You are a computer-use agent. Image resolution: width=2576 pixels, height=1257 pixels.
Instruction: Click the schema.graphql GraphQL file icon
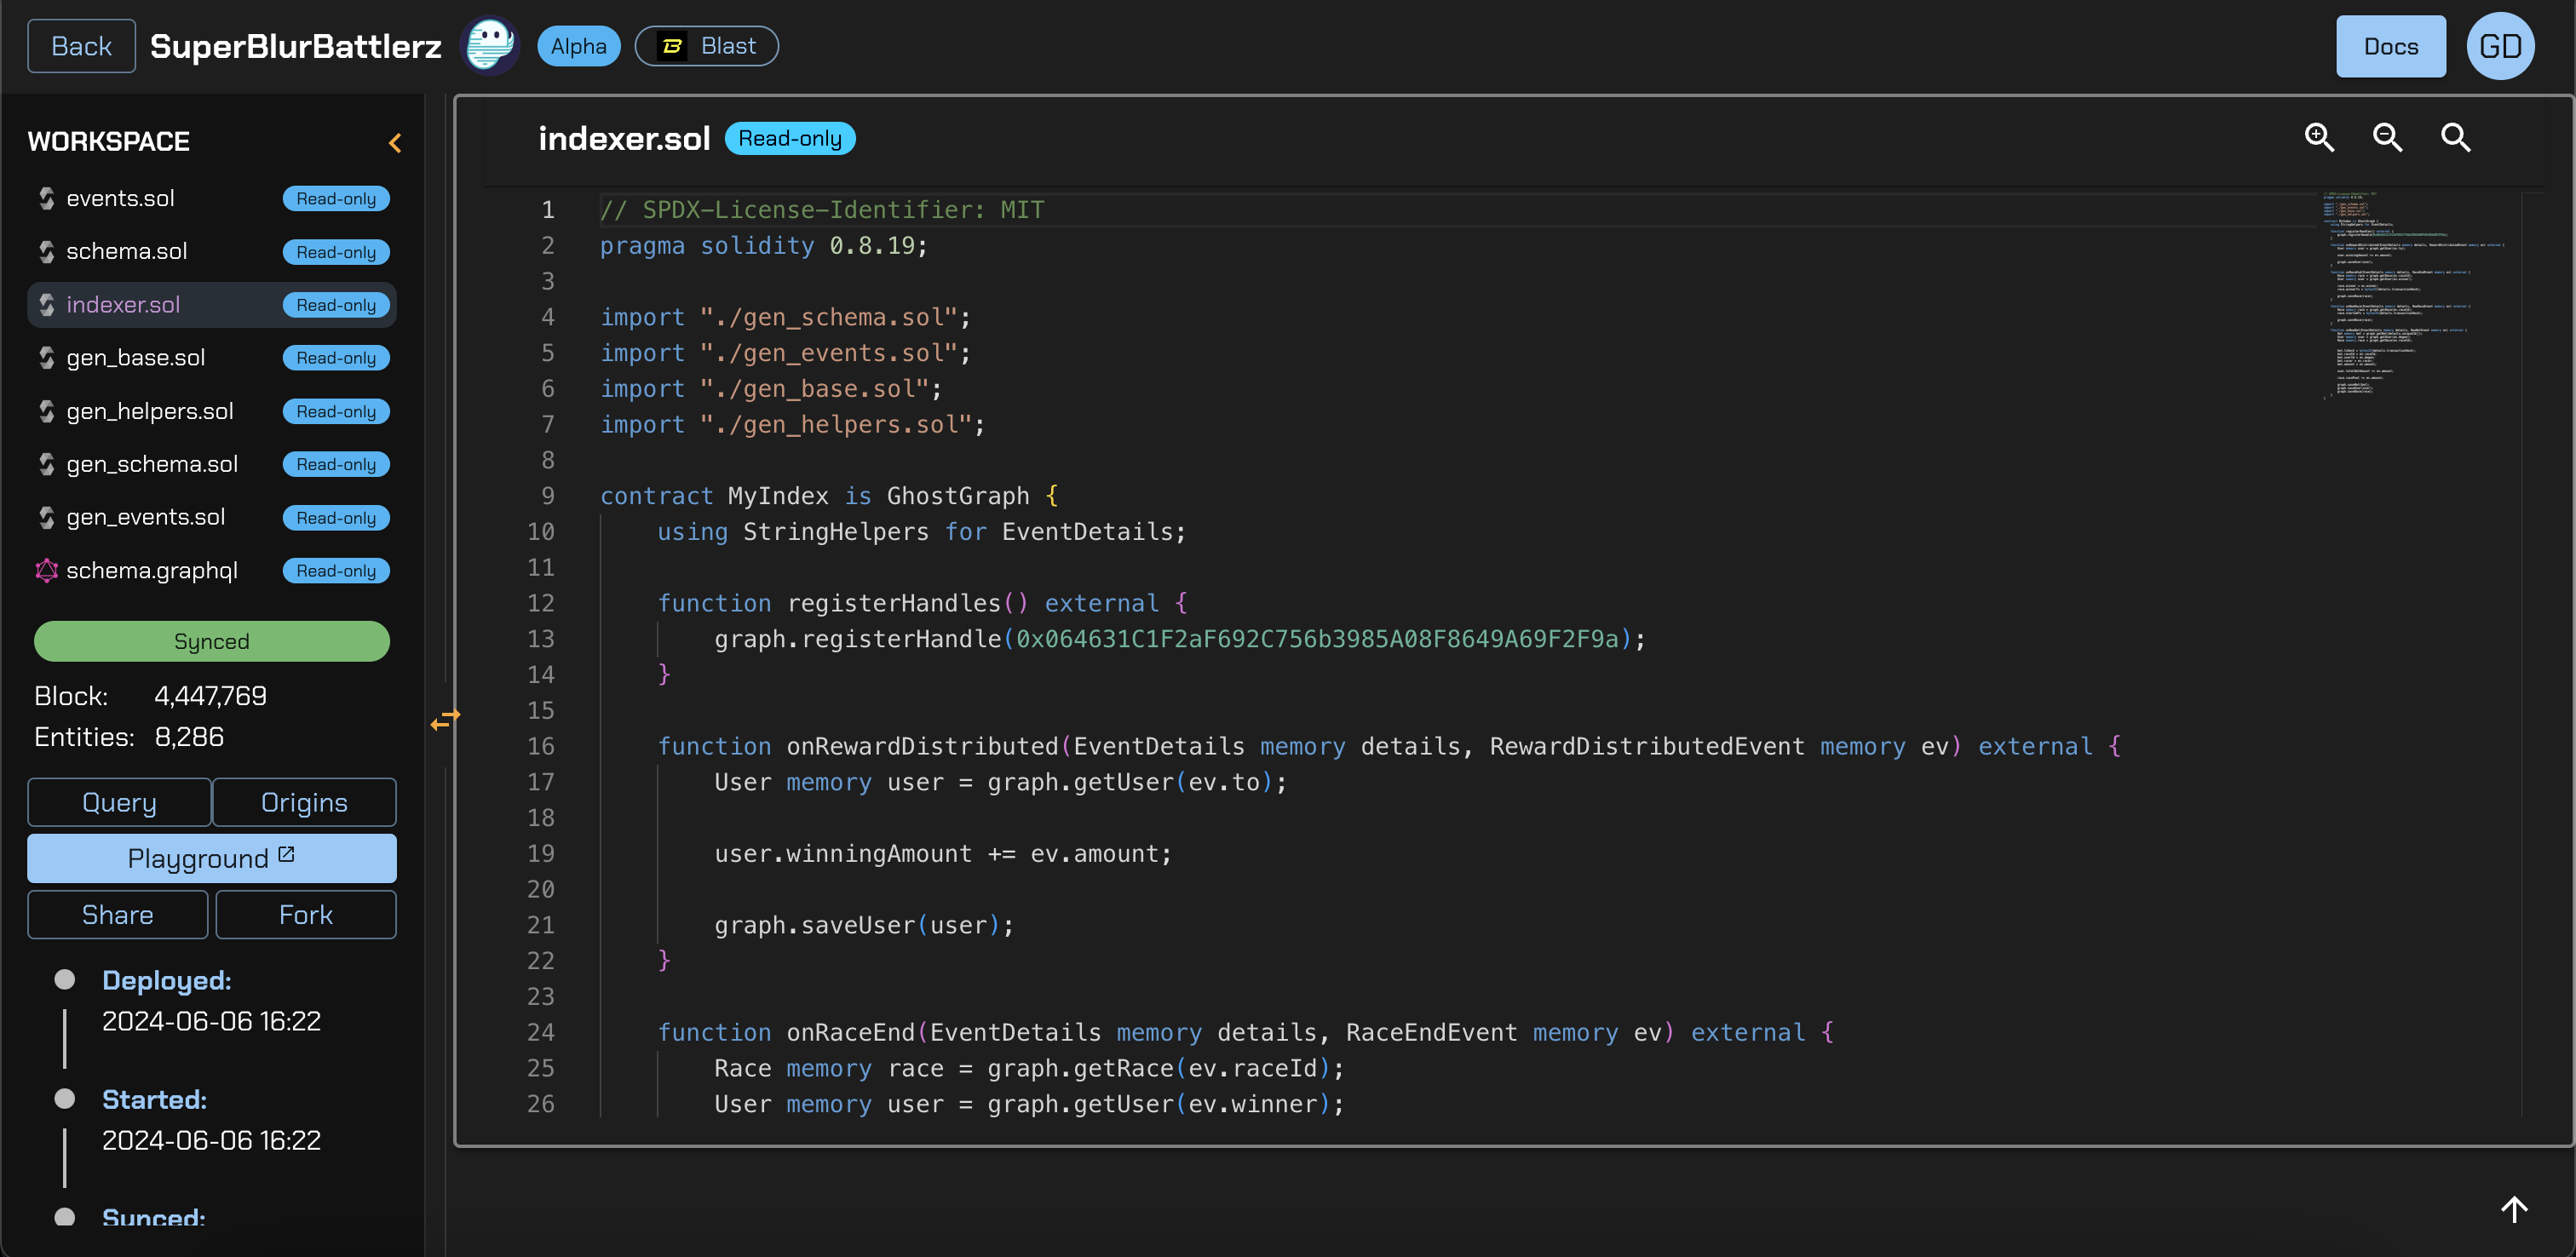[x=46, y=570]
